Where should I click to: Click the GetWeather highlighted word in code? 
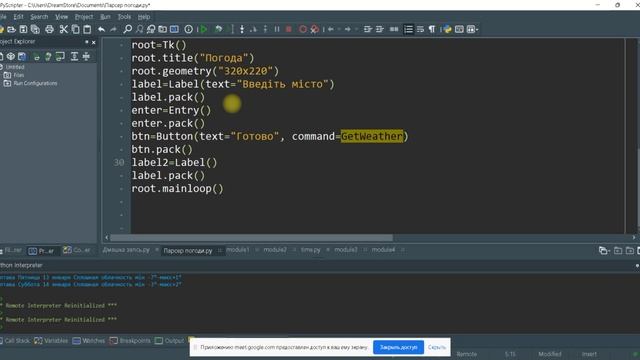click(372, 136)
